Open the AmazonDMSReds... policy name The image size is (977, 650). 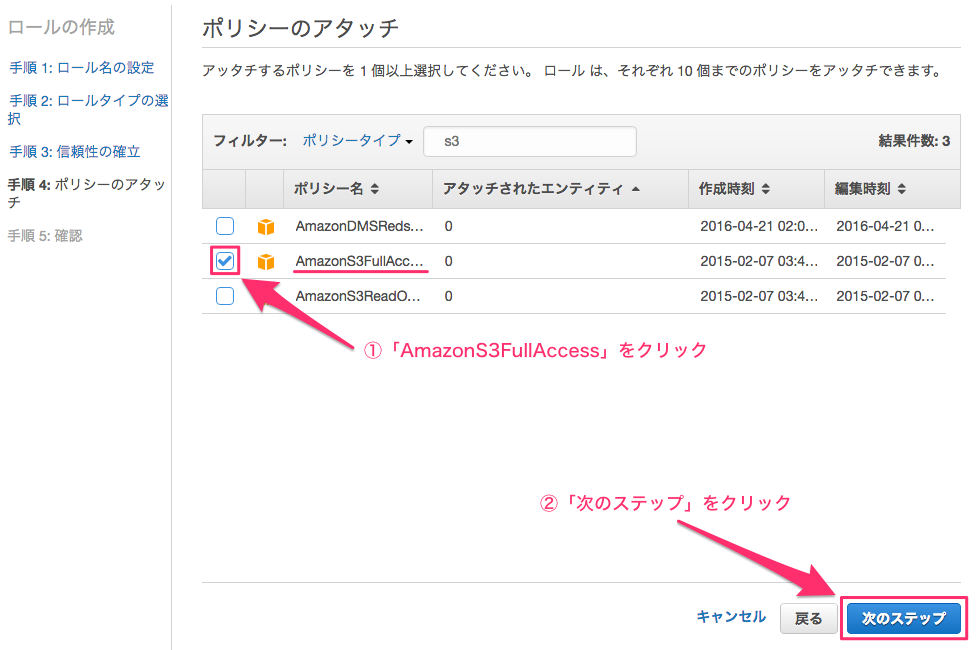click(359, 226)
